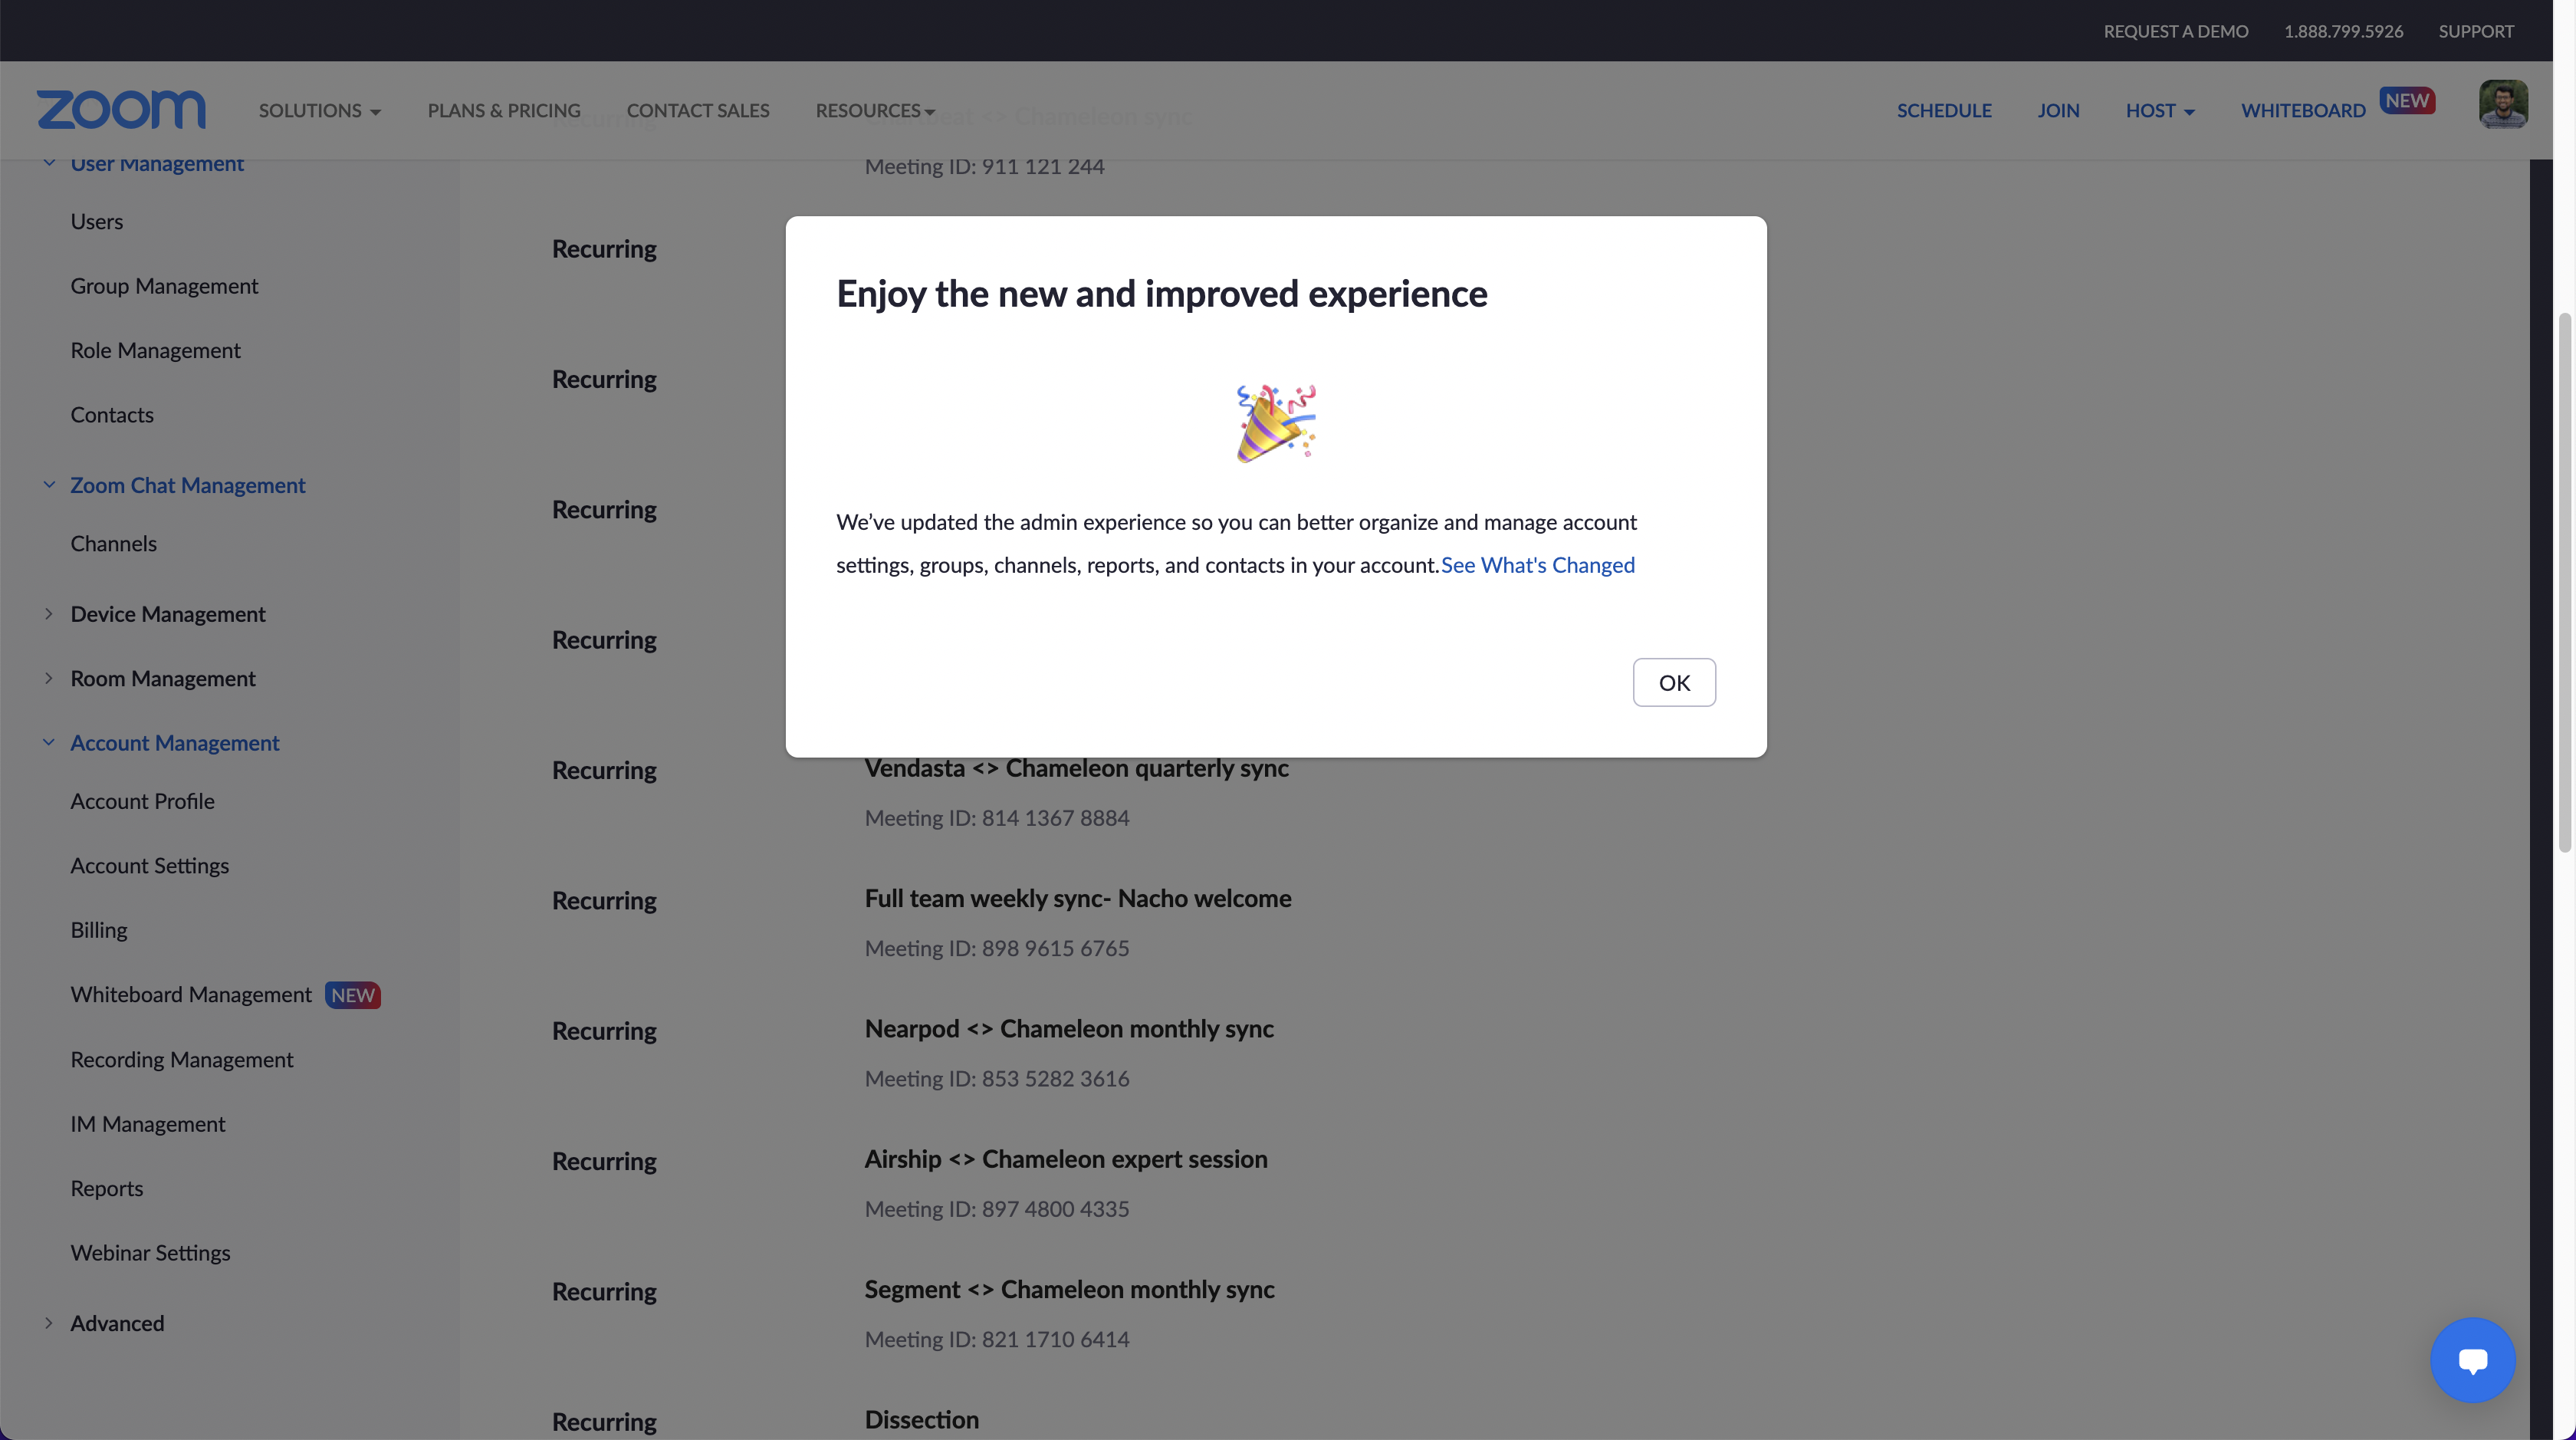This screenshot has width=2576, height=1440.
Task: Click Request a Demo
Action: (x=2176, y=31)
